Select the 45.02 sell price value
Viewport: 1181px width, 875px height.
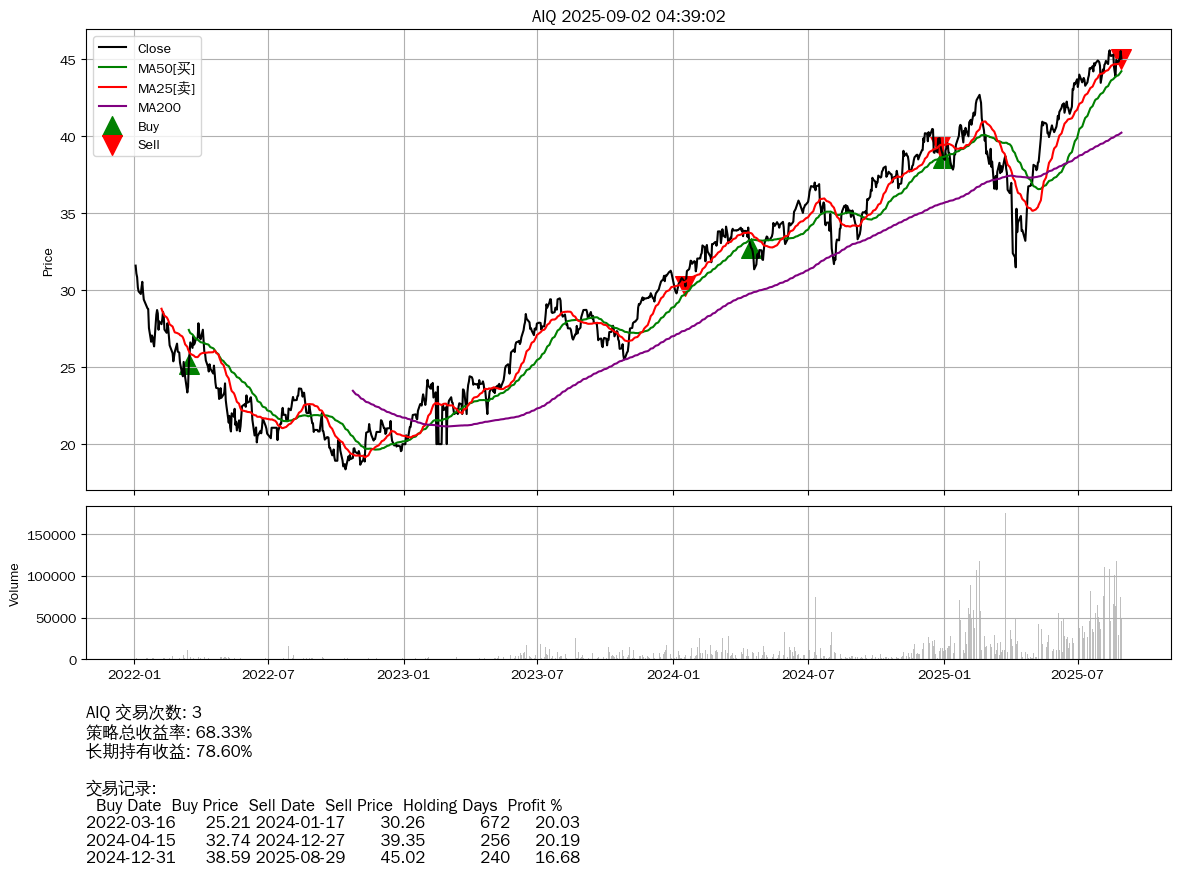(402, 858)
